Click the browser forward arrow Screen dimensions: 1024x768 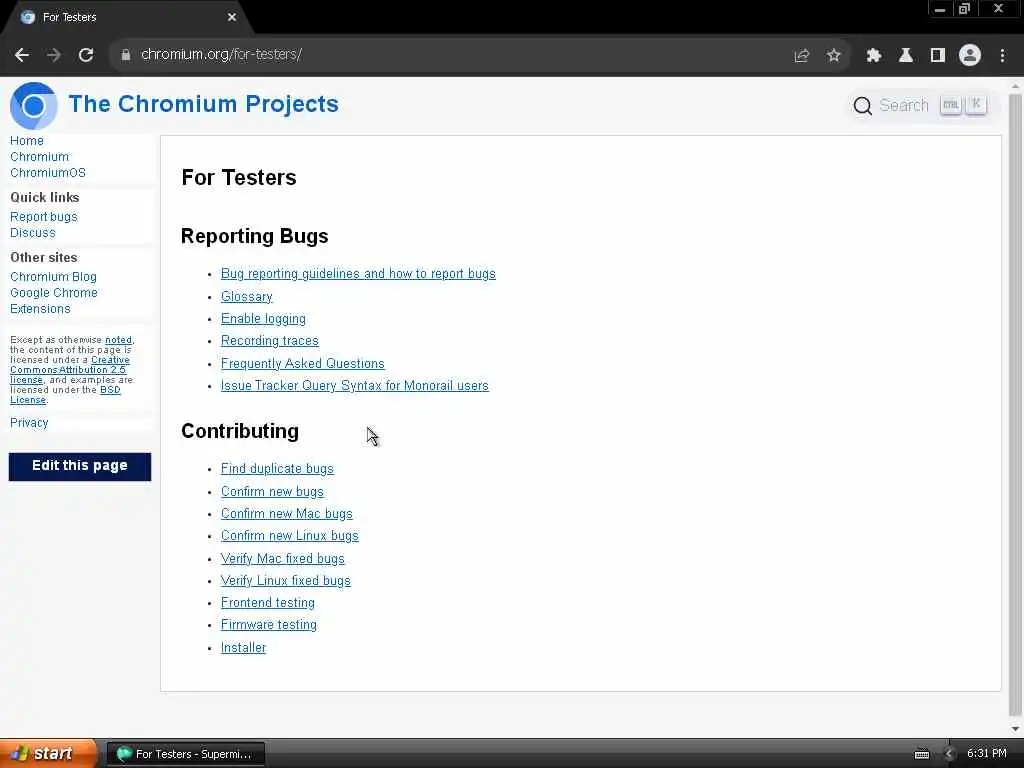click(x=54, y=55)
